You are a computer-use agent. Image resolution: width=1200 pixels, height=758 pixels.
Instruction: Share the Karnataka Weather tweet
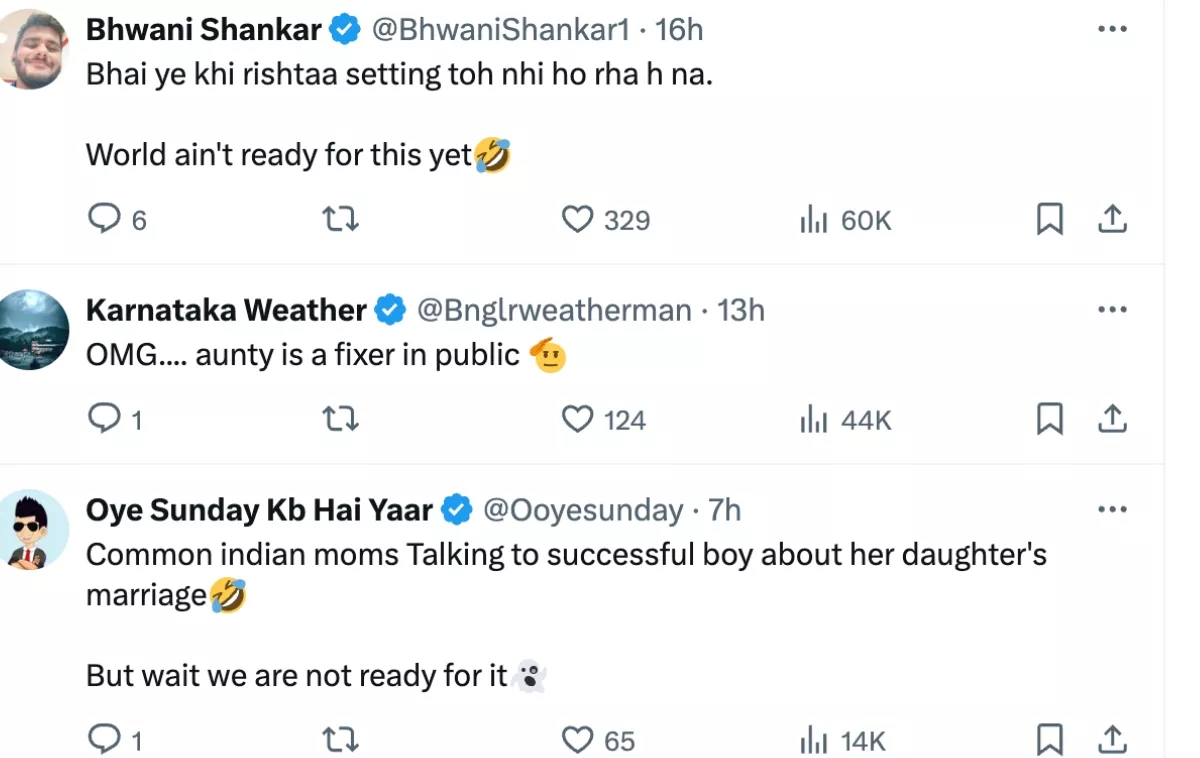pyautogui.click(x=1113, y=419)
